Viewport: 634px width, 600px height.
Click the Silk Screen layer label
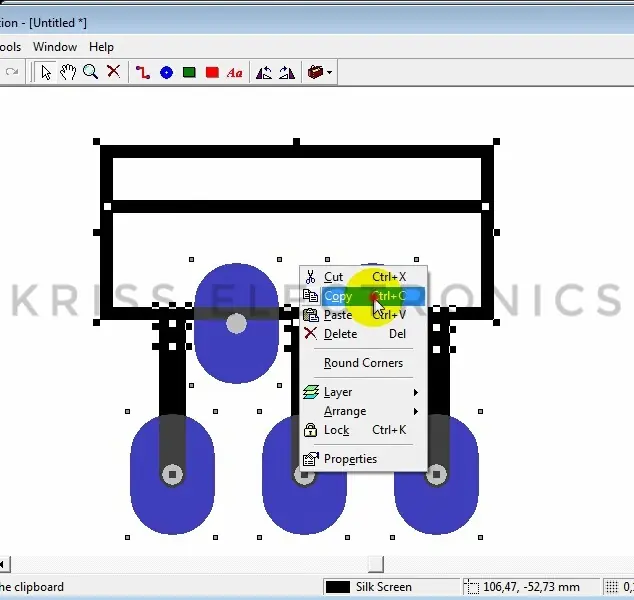pyautogui.click(x=383, y=587)
